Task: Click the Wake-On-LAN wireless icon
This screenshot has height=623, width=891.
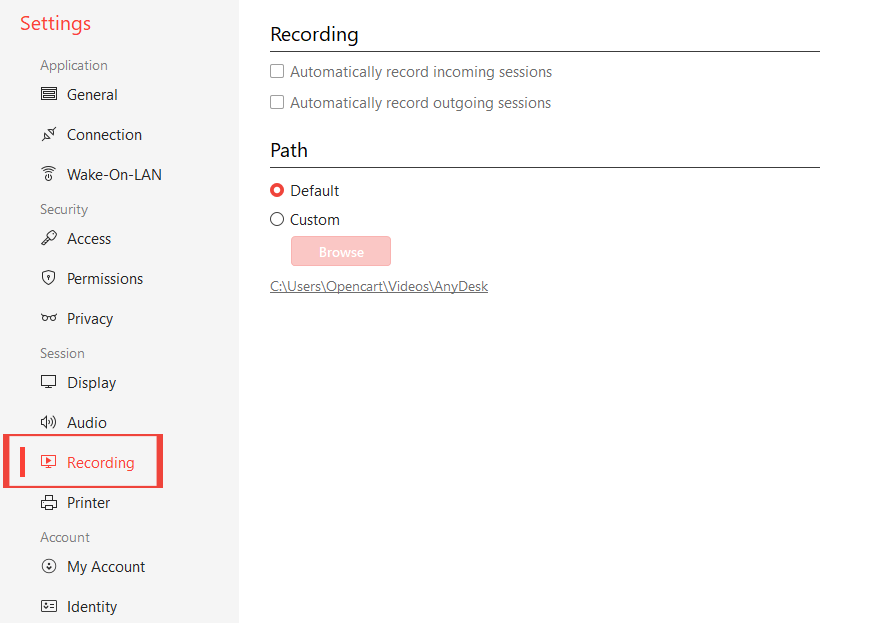Action: point(49,175)
